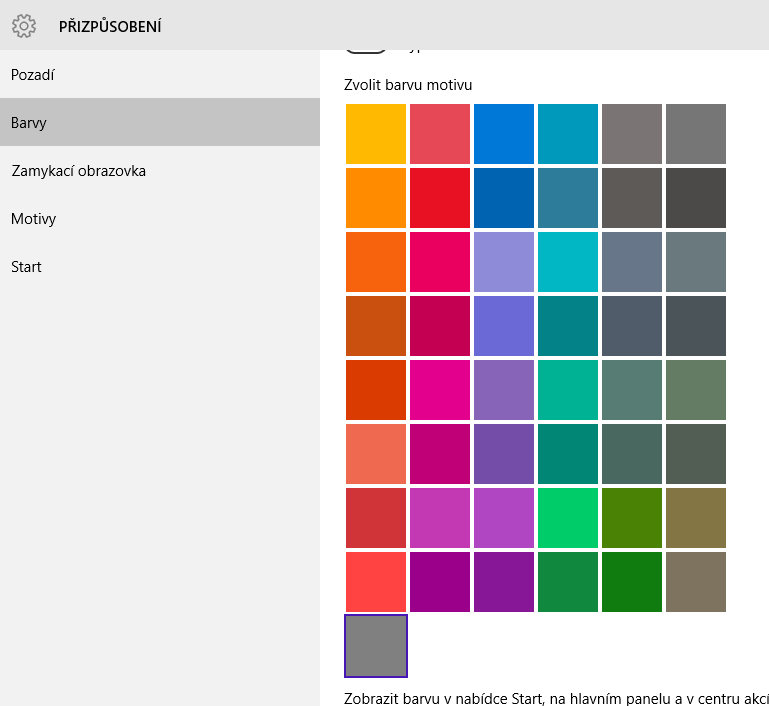Select the bright azure blue swatch
Screen dimensions: 769x706
(x=504, y=134)
